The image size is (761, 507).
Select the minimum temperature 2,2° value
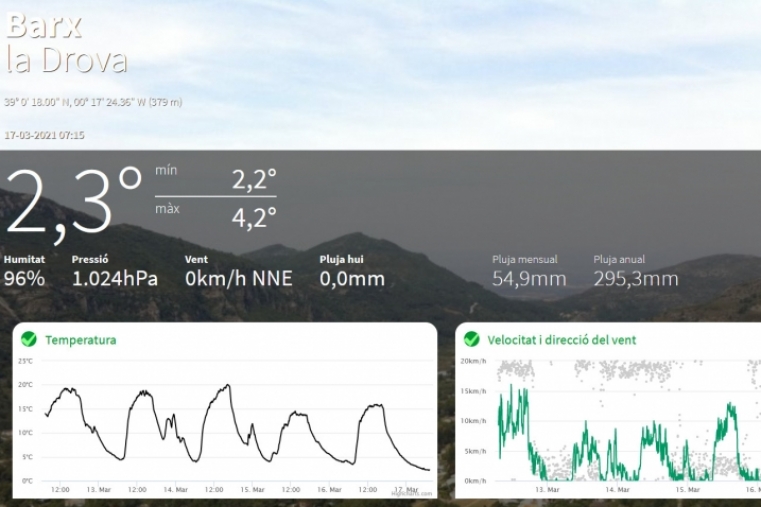pos(254,179)
